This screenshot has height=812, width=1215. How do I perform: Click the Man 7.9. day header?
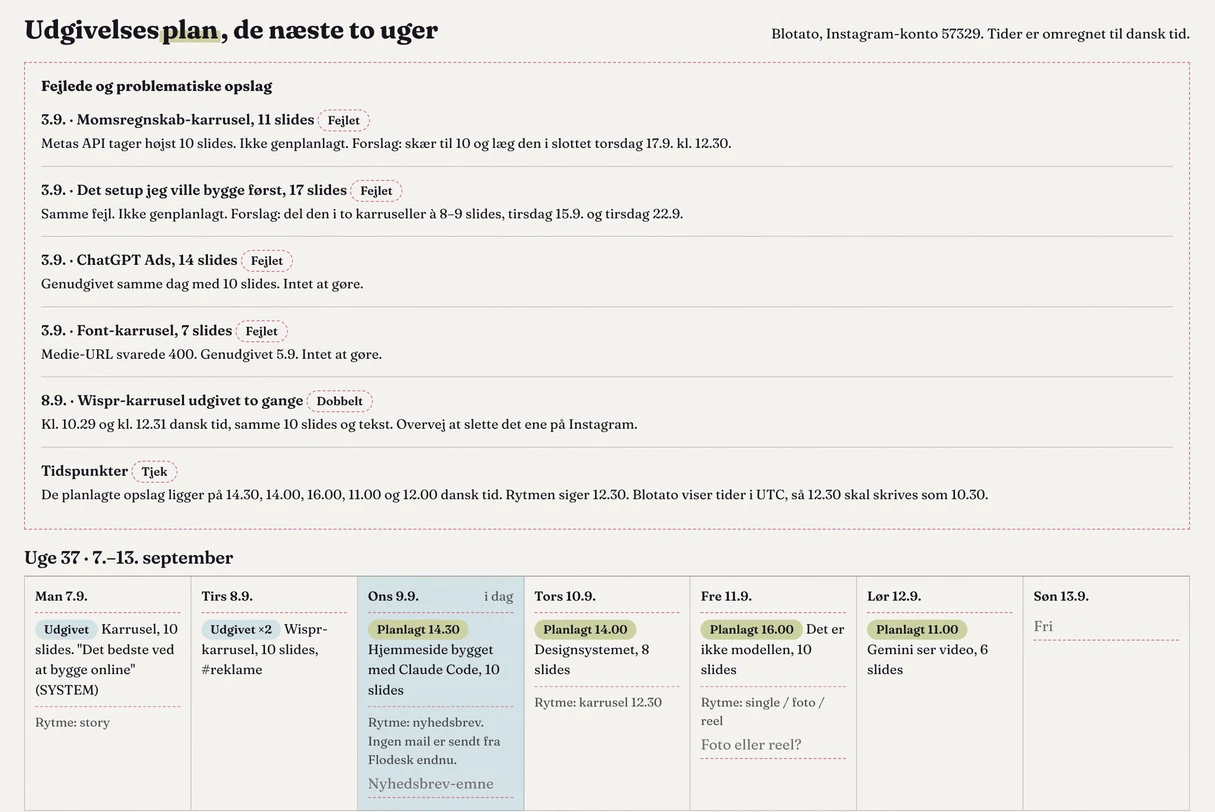61,596
